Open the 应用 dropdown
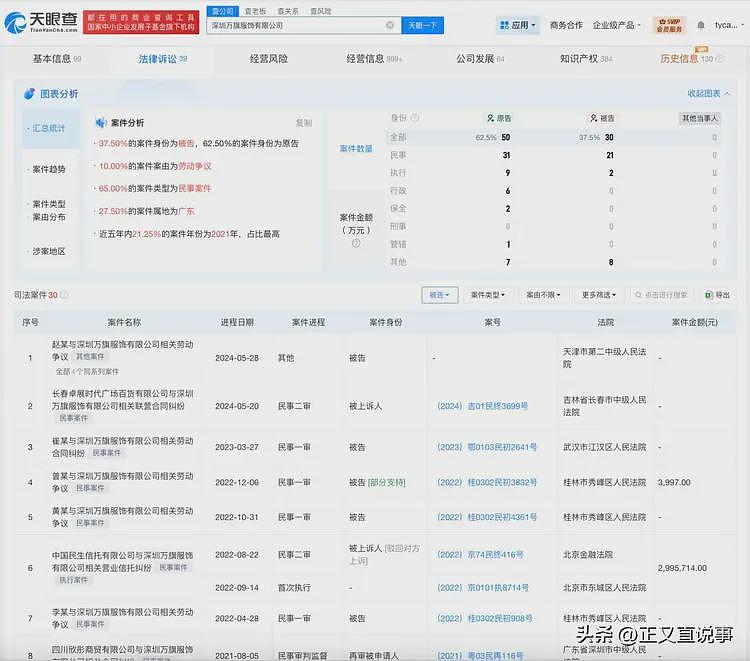The image size is (750, 661). 518,25
